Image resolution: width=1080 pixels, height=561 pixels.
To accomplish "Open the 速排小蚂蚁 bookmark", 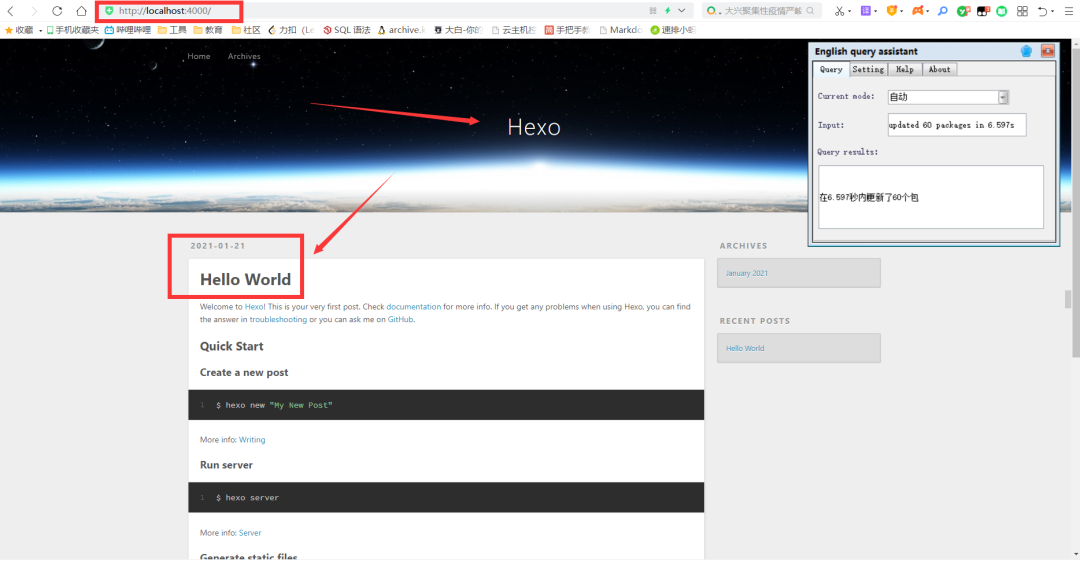I will [x=673, y=30].
